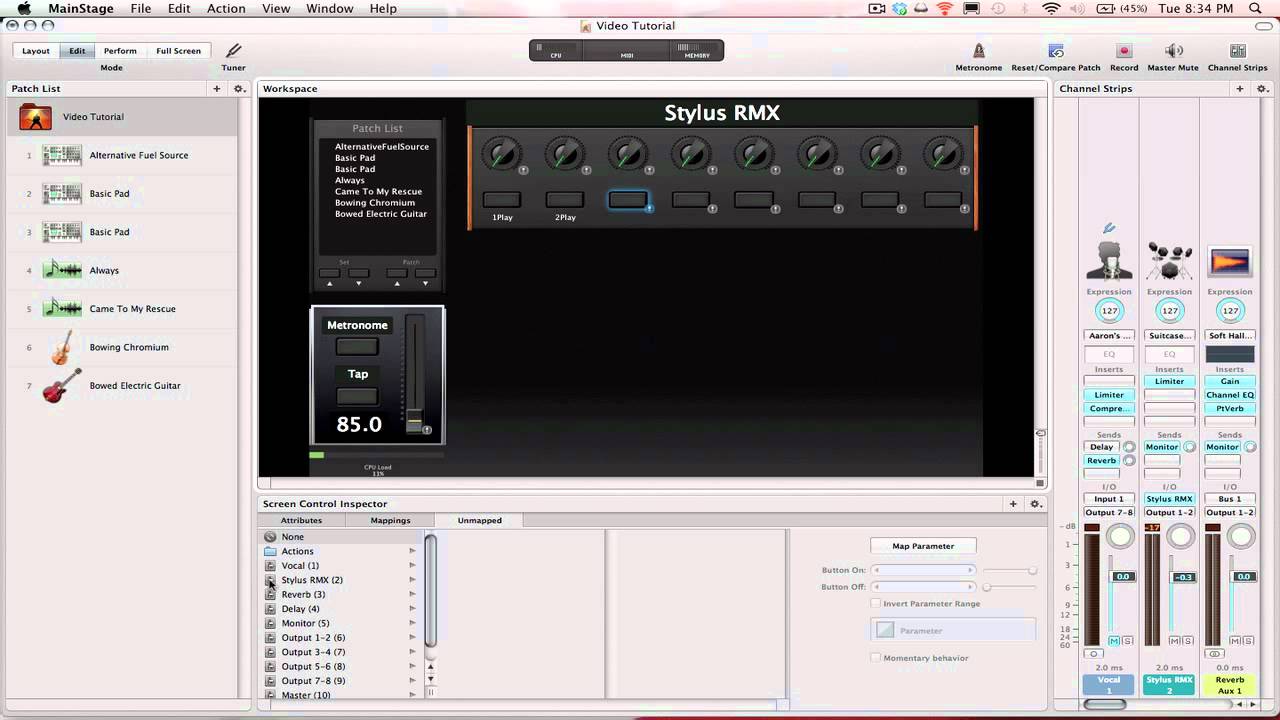The height and width of the screenshot is (720, 1280).
Task: Start recording with the Record icon
Action: [x=1124, y=50]
